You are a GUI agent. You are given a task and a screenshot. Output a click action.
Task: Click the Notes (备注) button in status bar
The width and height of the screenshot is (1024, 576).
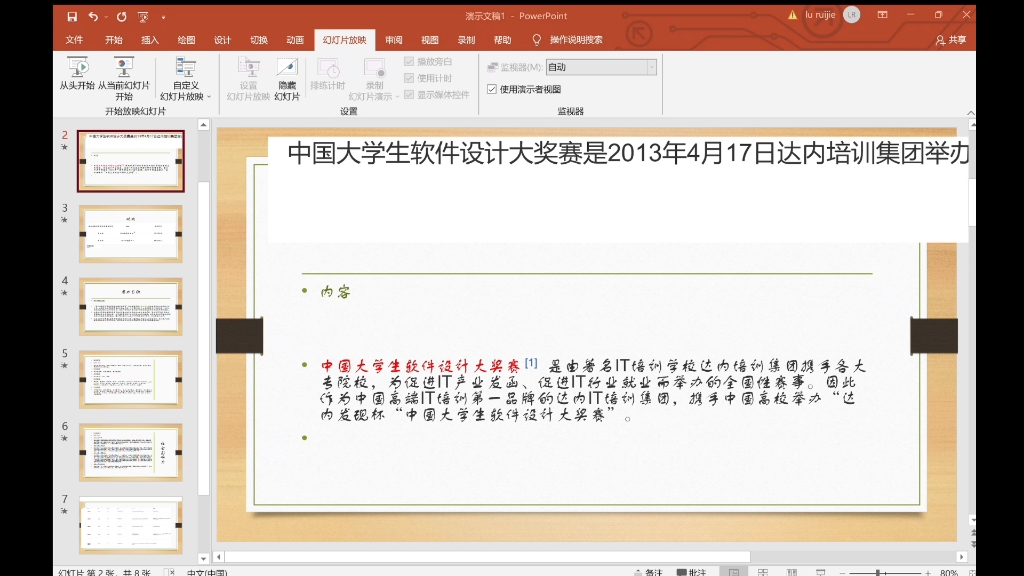click(648, 572)
